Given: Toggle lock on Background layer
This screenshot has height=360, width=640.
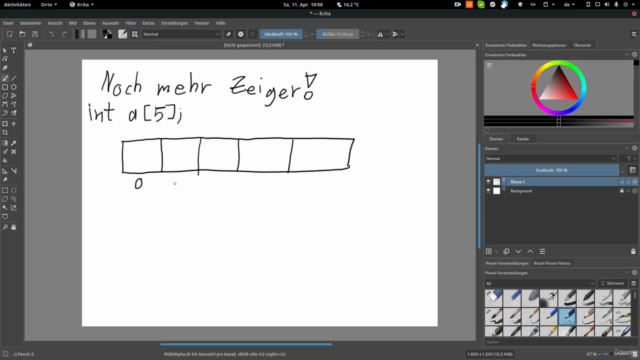Looking at the screenshot, I should 622,191.
